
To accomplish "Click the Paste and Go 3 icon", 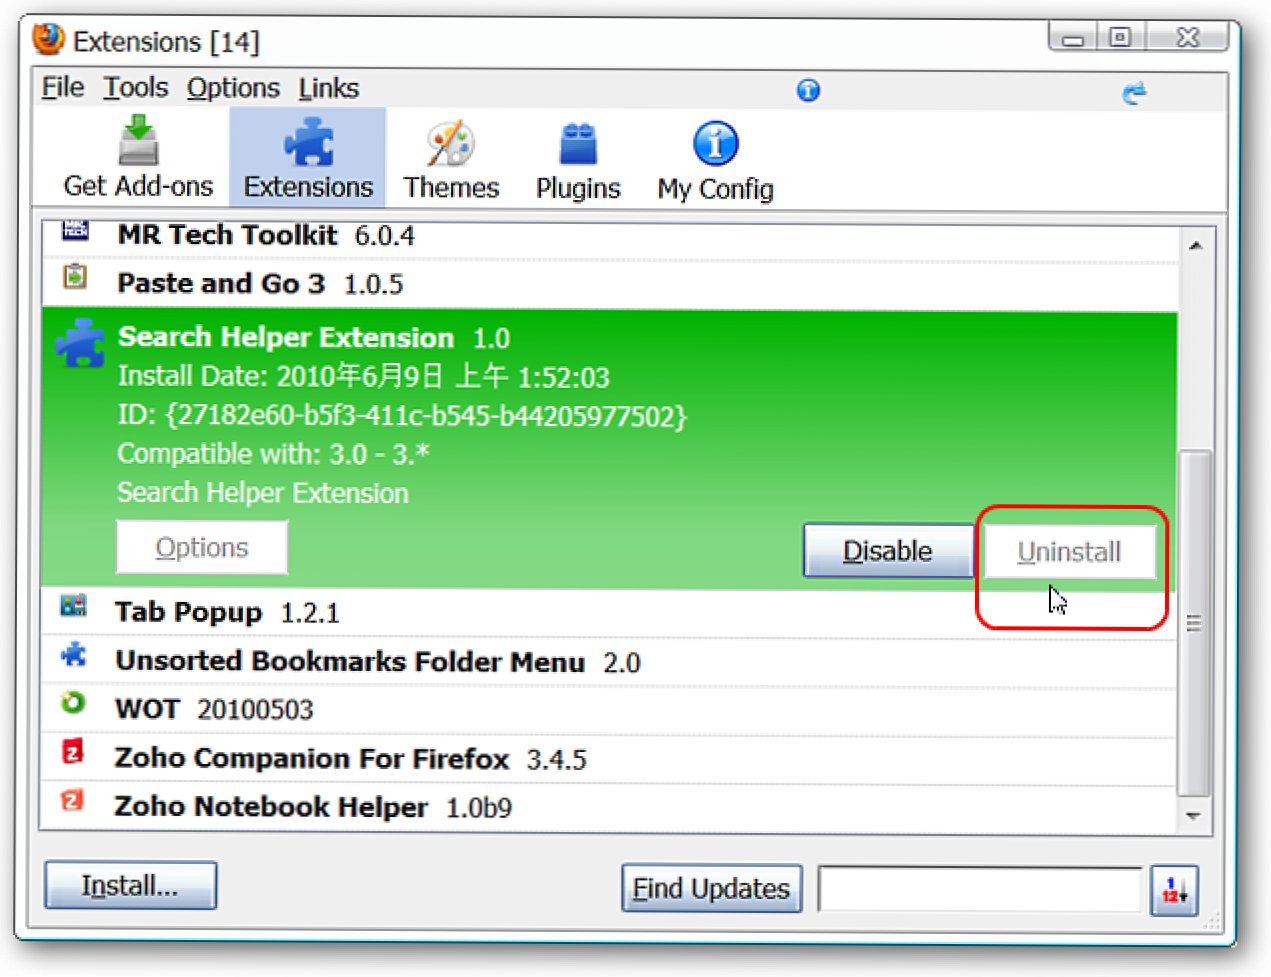I will click(x=75, y=276).
